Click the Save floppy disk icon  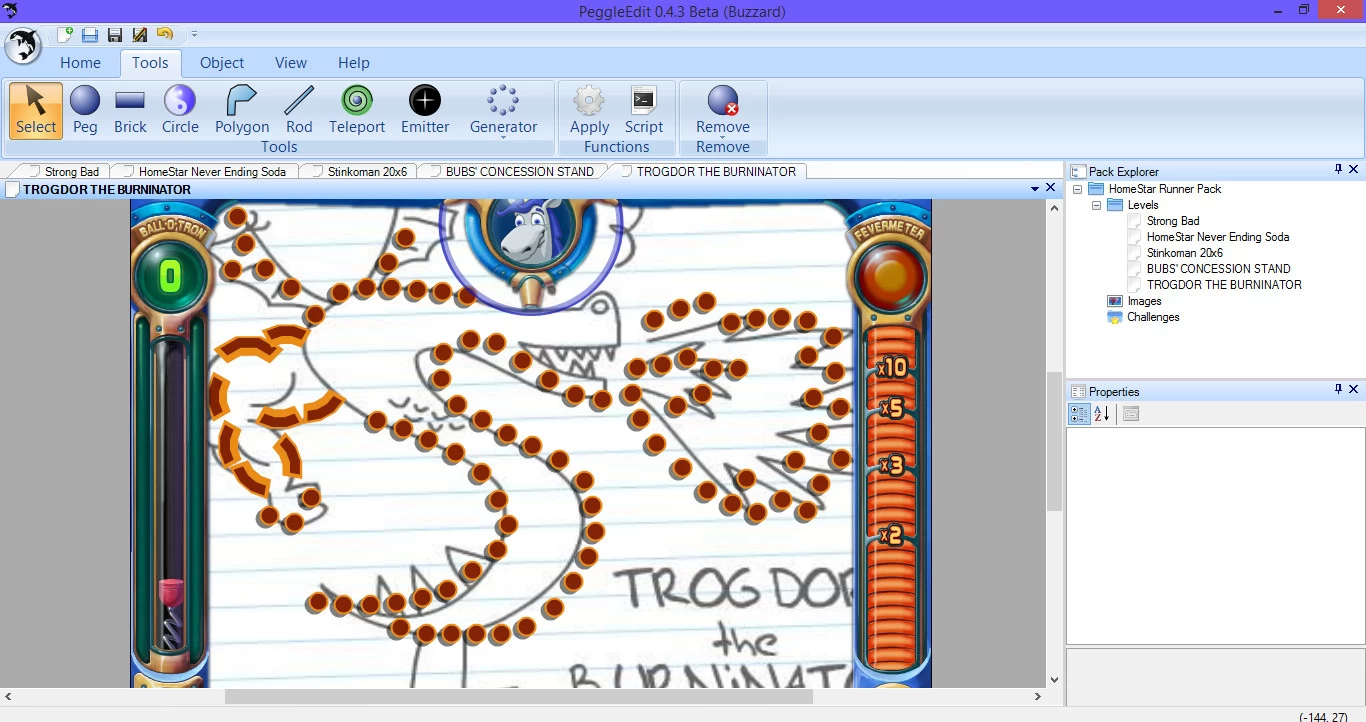(115, 35)
